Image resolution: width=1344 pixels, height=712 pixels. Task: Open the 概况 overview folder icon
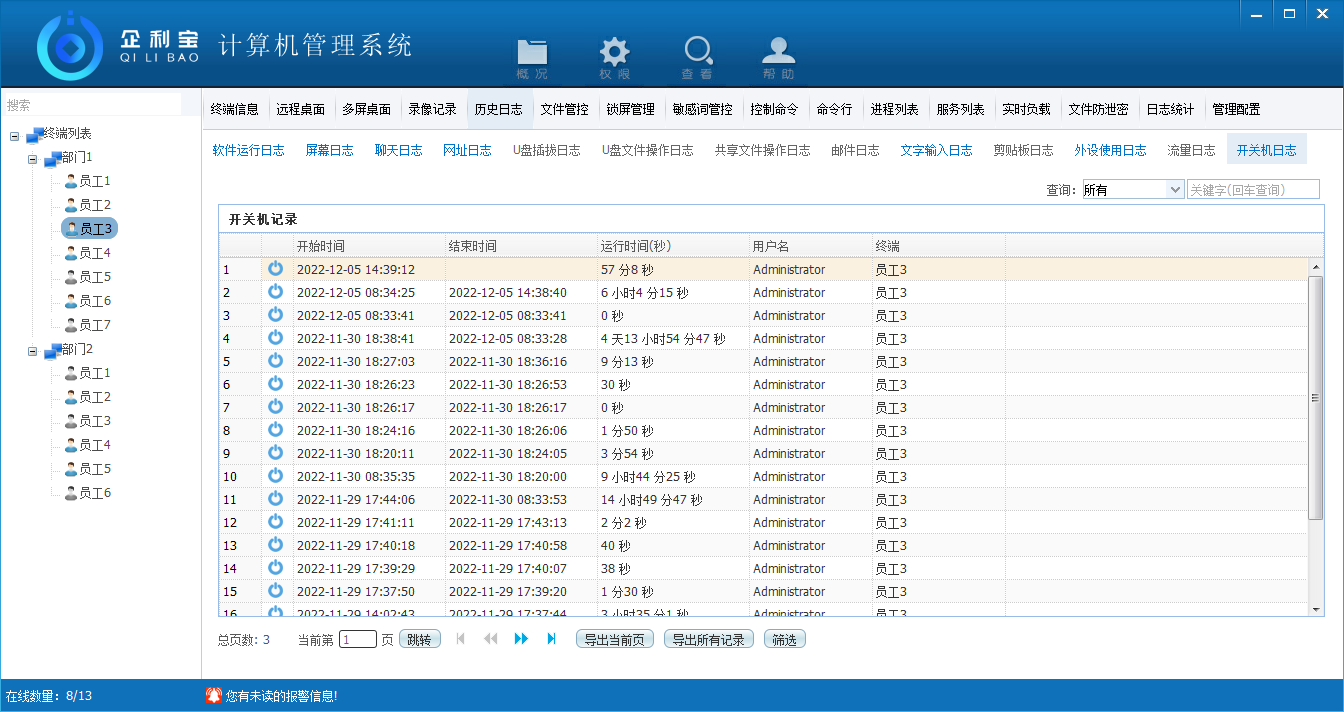(x=532, y=53)
